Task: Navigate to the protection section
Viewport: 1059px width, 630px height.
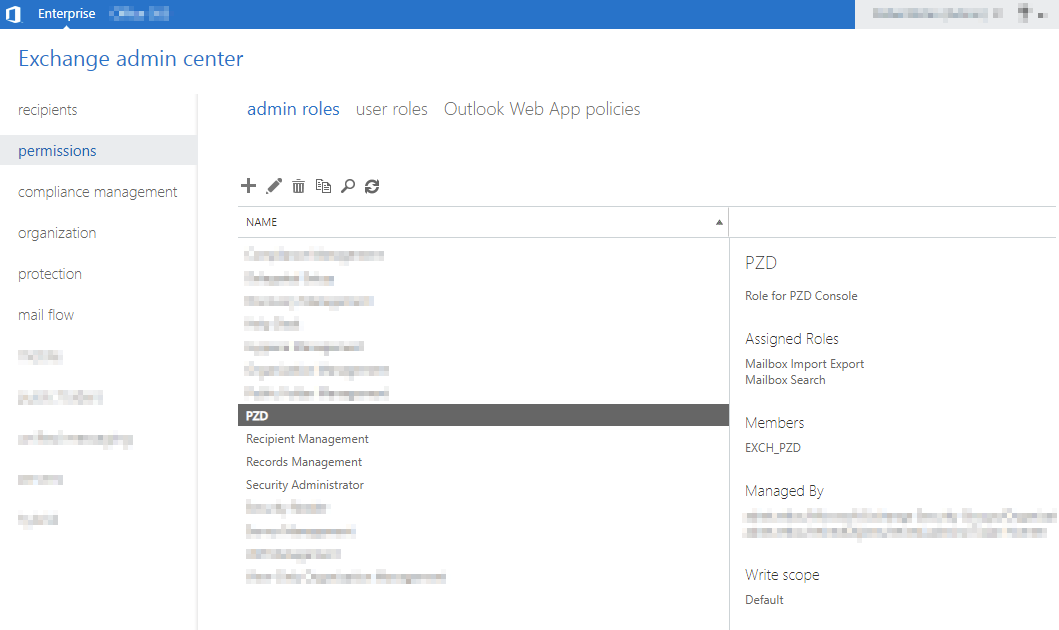Action: [50, 274]
